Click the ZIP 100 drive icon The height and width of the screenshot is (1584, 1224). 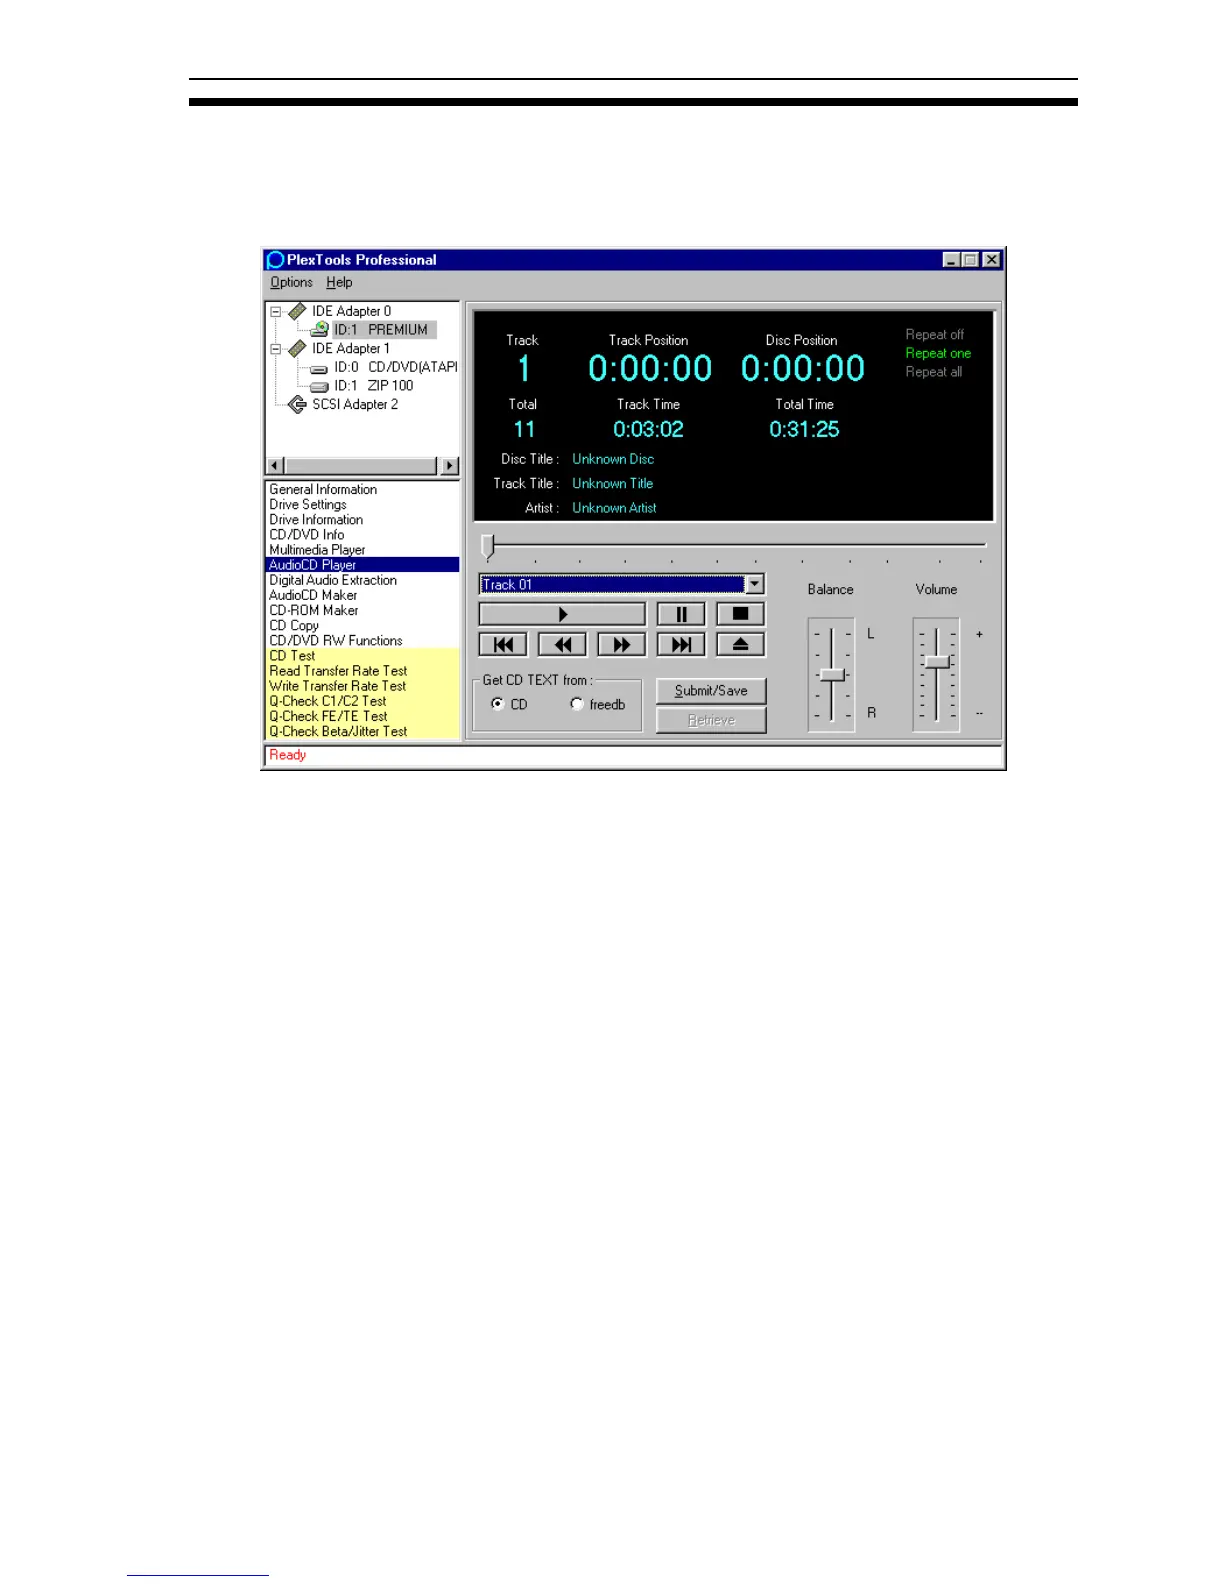319,386
